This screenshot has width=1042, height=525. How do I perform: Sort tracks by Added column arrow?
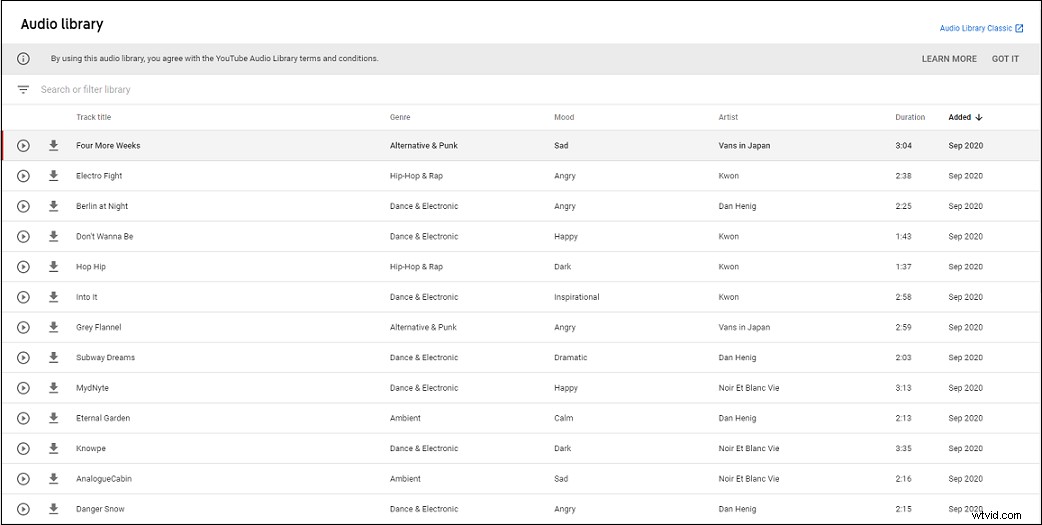pyautogui.click(x=979, y=117)
